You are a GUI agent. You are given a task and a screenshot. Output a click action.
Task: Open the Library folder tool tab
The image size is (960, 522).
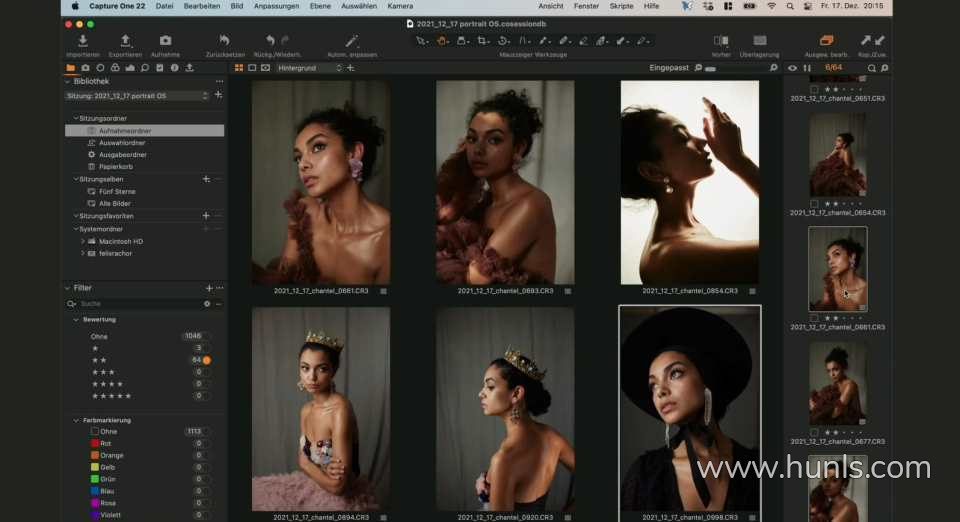click(71, 68)
